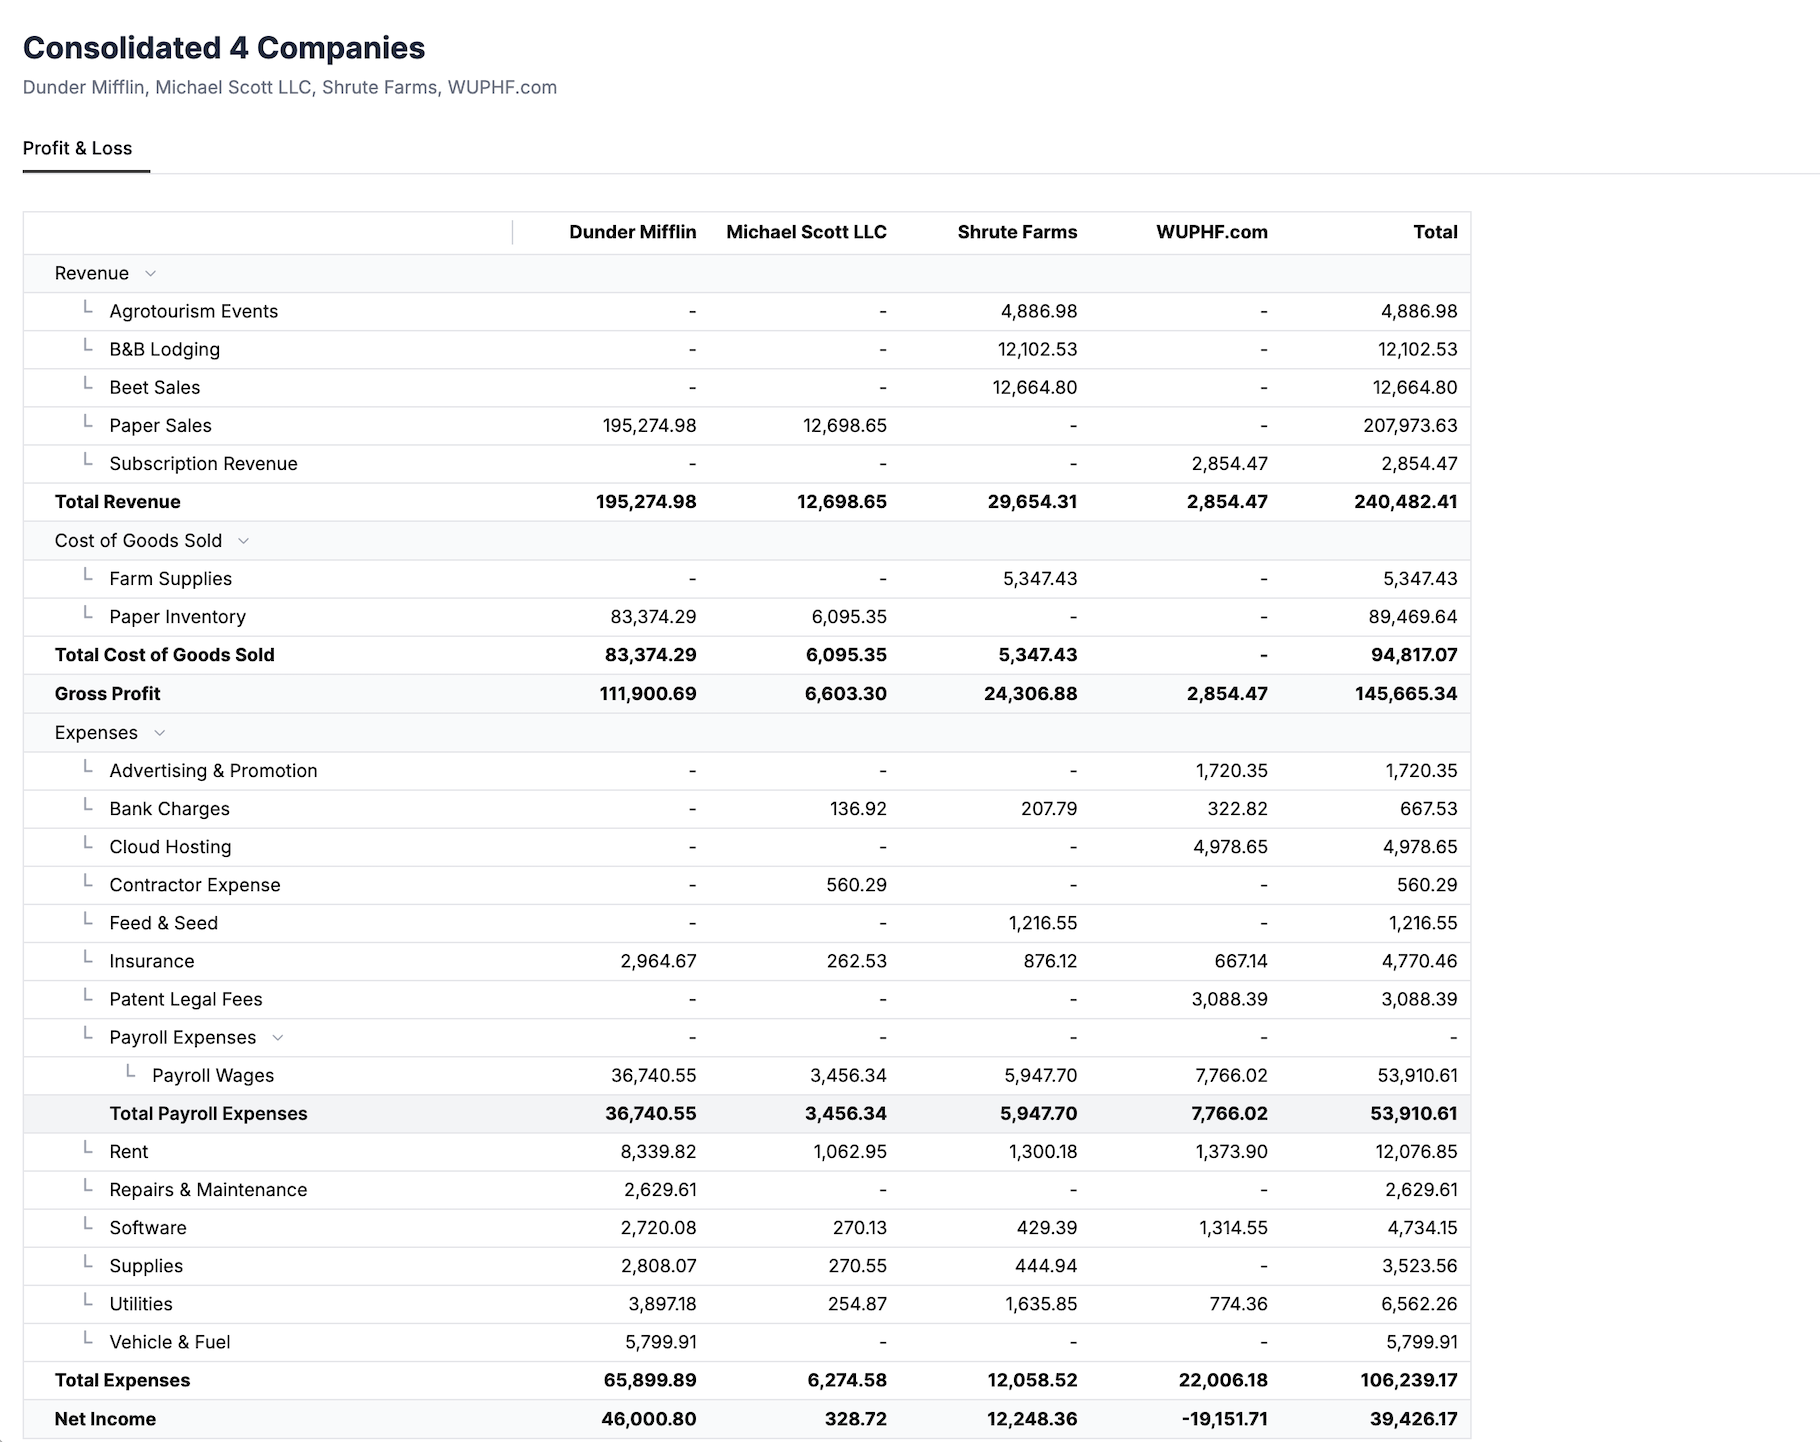Collapse the Revenue section chevron
The image size is (1820, 1442).
click(151, 273)
